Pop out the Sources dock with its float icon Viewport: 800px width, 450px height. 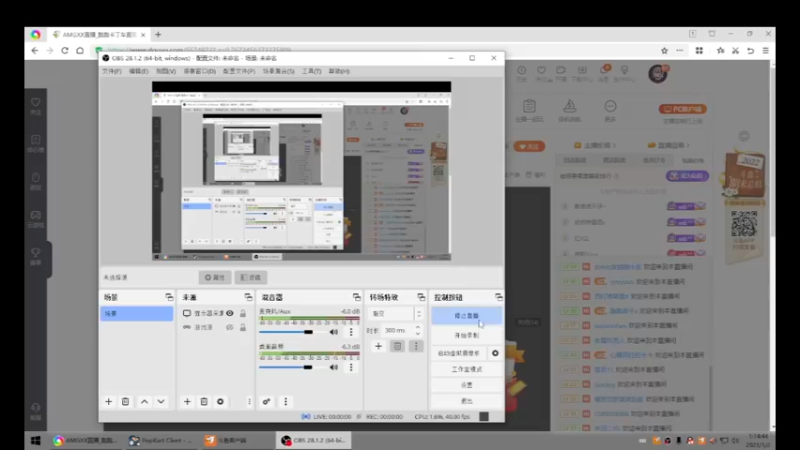point(248,297)
